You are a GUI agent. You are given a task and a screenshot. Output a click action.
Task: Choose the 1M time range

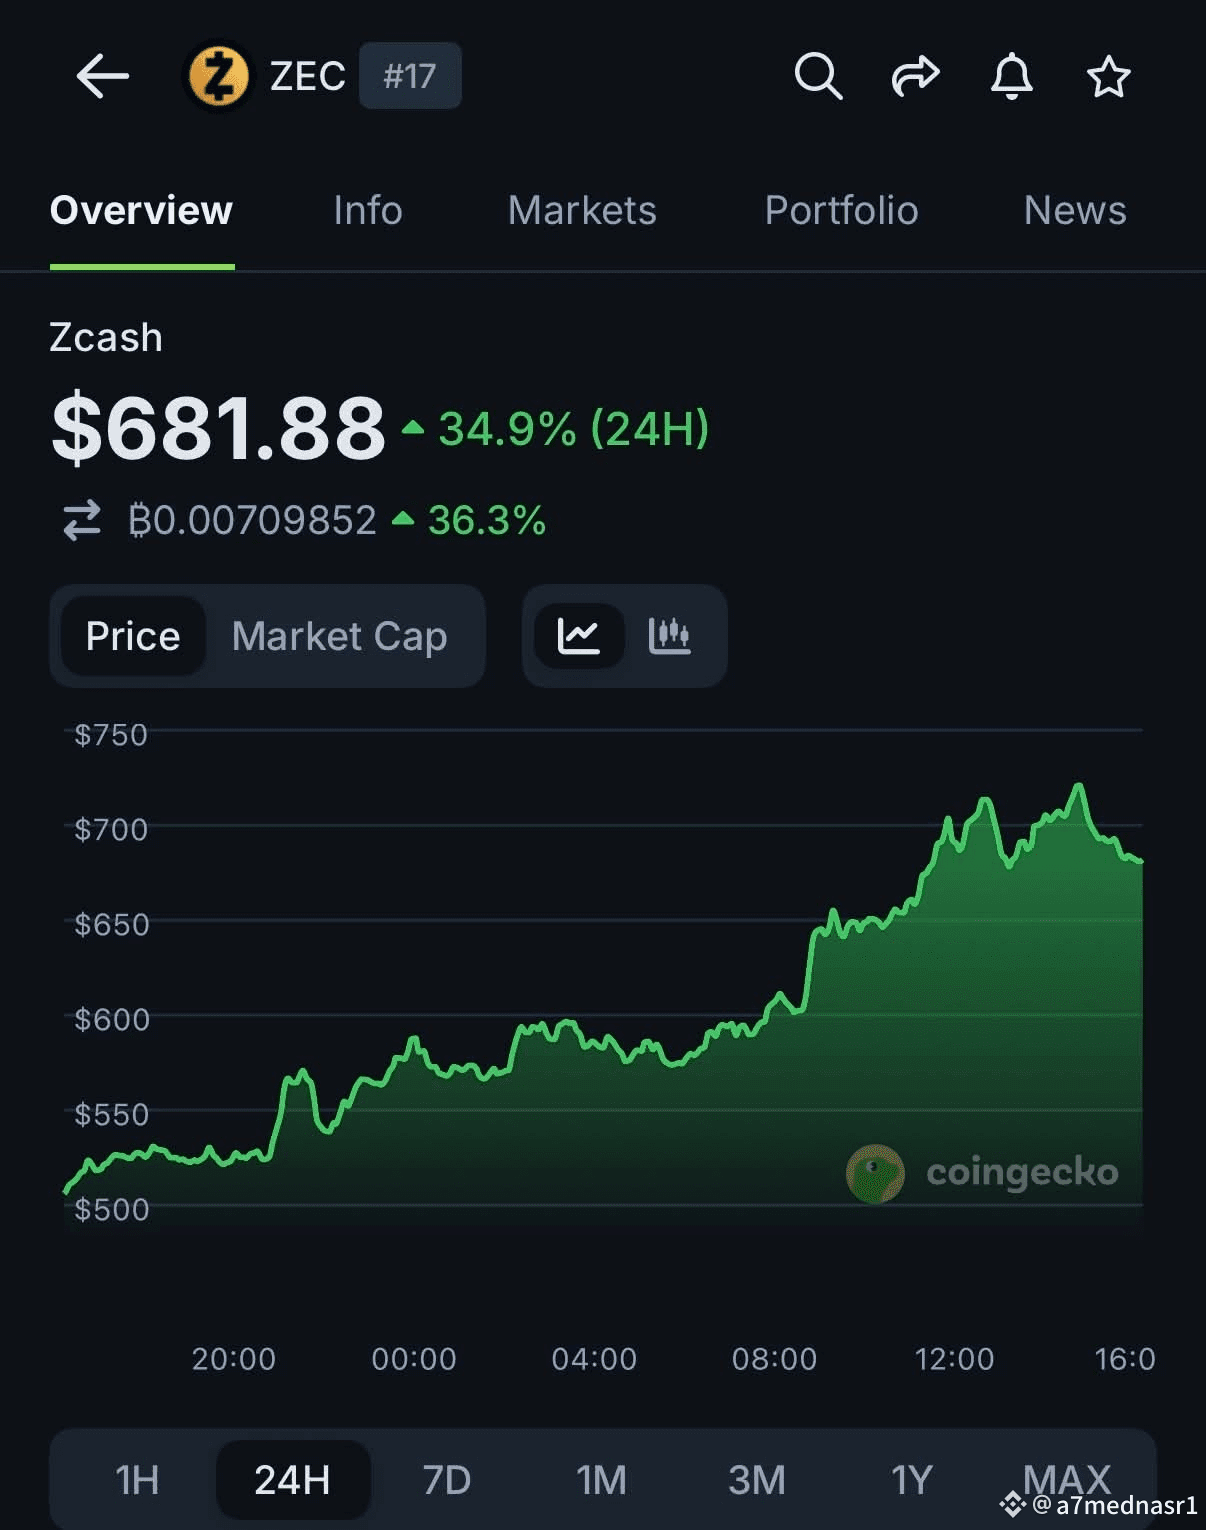click(x=601, y=1479)
